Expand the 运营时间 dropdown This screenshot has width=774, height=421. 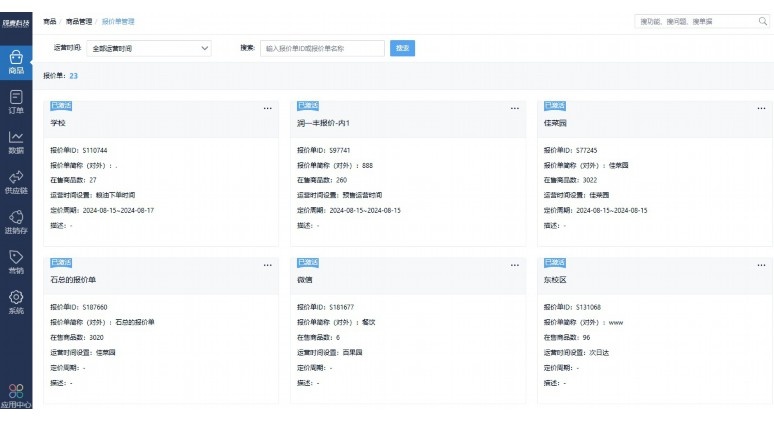coord(149,48)
